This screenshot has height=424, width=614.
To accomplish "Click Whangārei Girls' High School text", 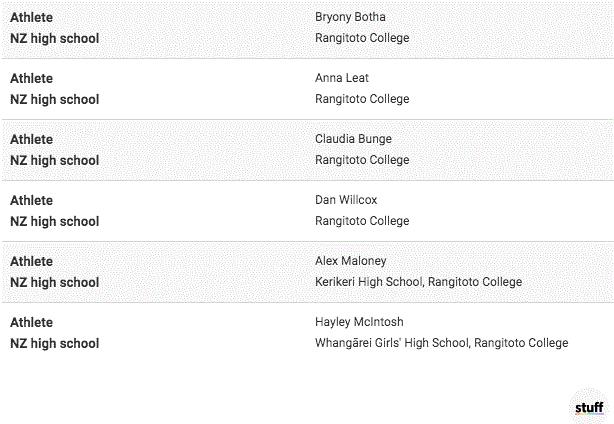I will (392, 343).
